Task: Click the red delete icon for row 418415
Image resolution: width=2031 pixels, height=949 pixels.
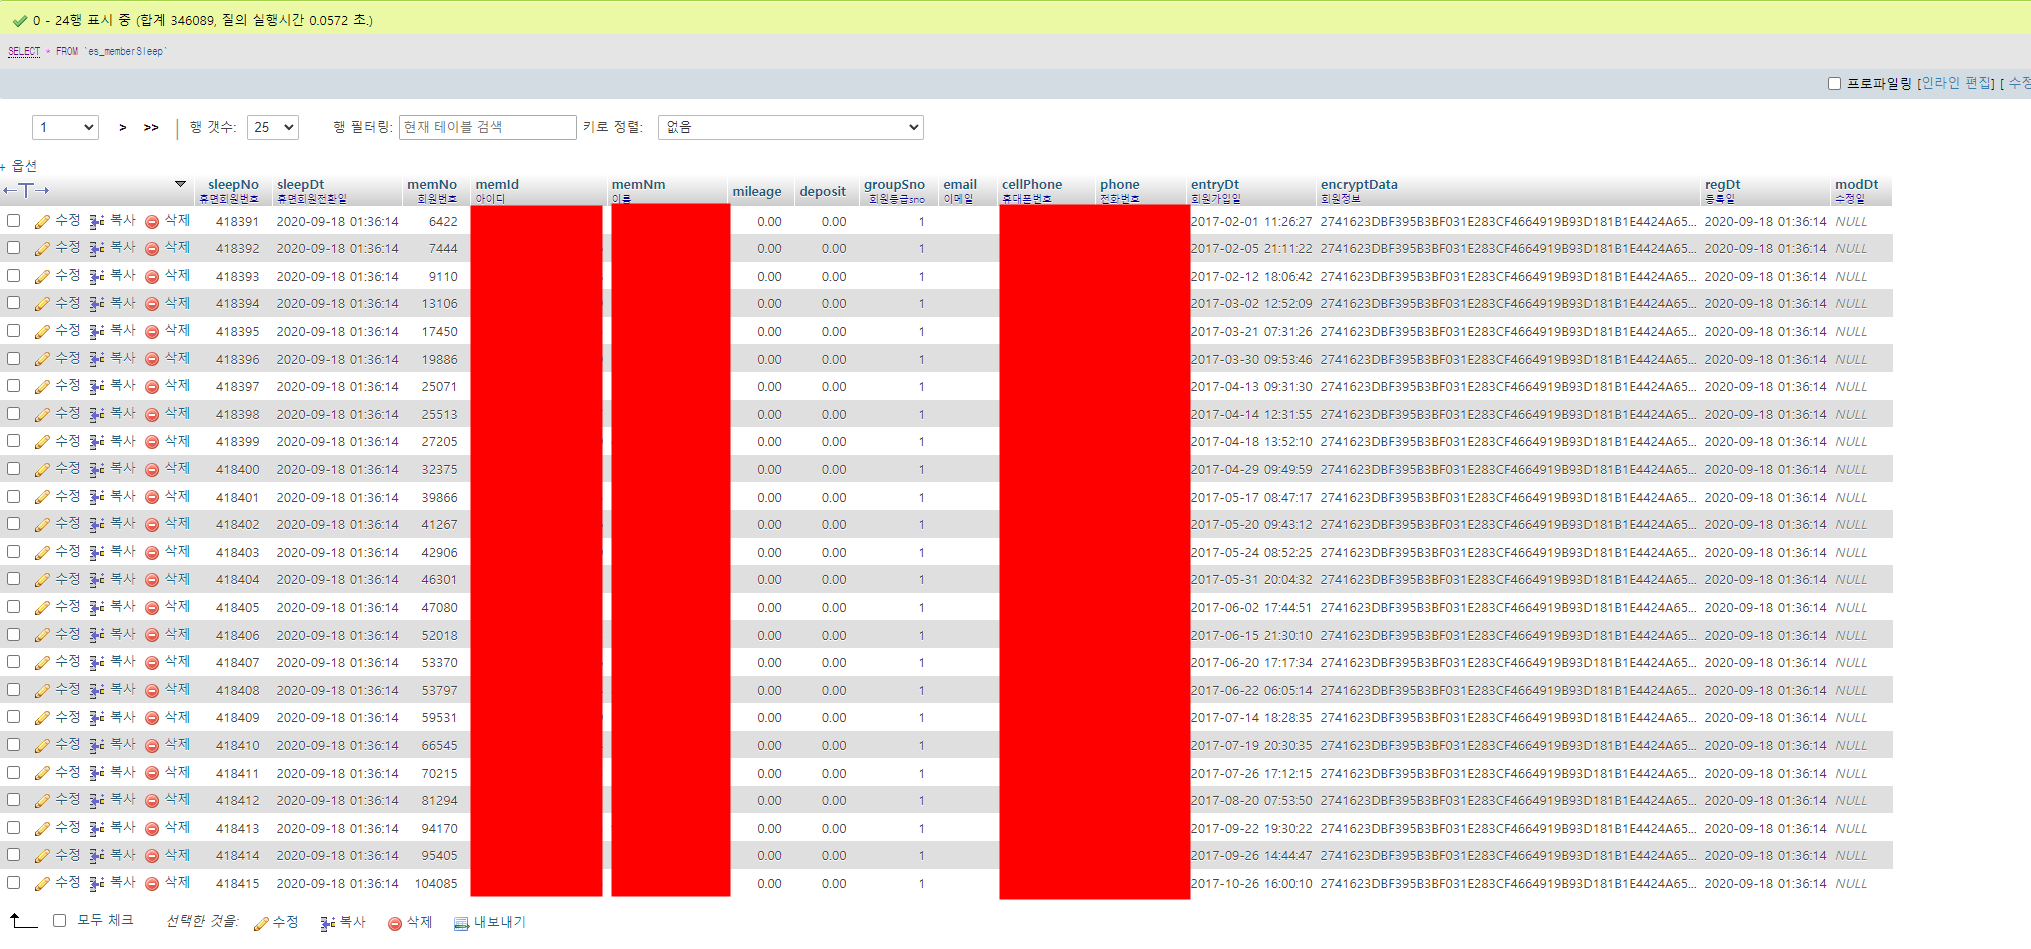Action: (x=152, y=884)
